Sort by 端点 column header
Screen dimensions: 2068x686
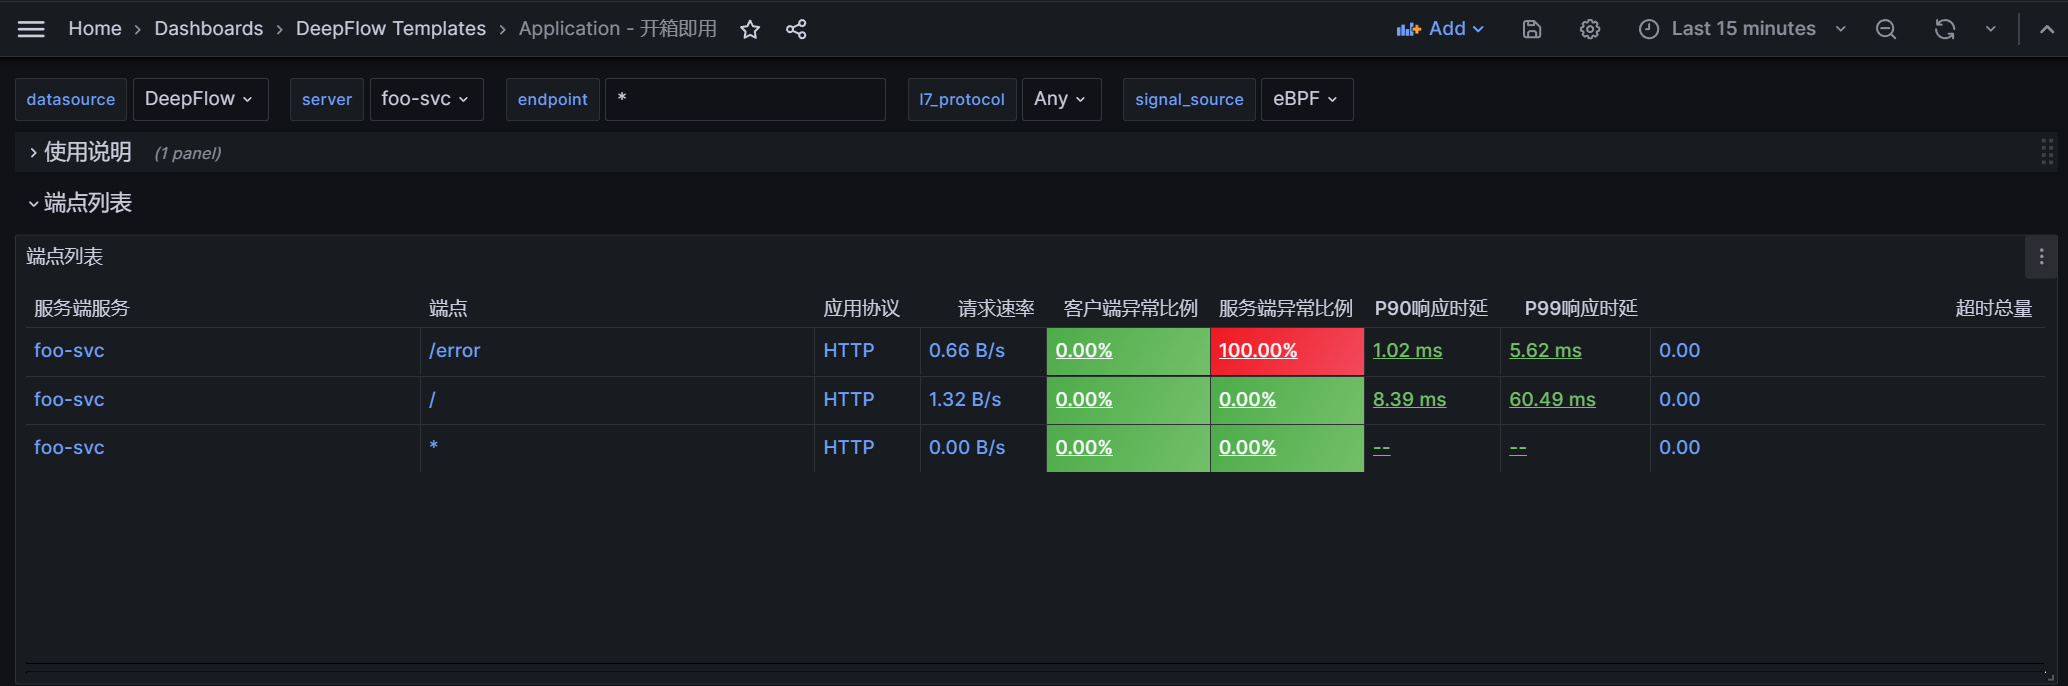click(448, 308)
